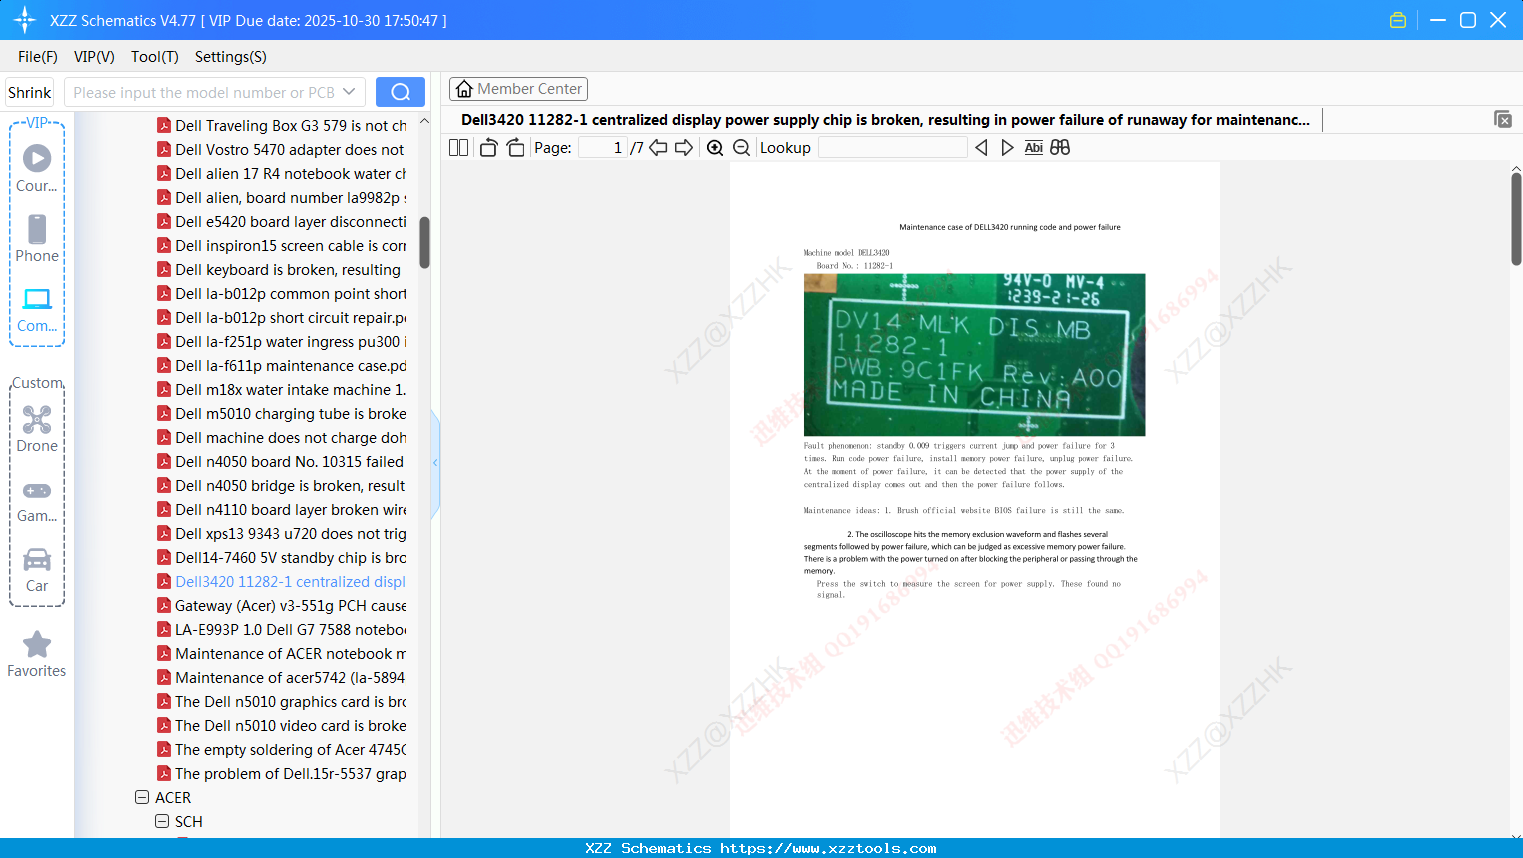
Task: Open the Tool(T) menu
Action: coord(155,57)
